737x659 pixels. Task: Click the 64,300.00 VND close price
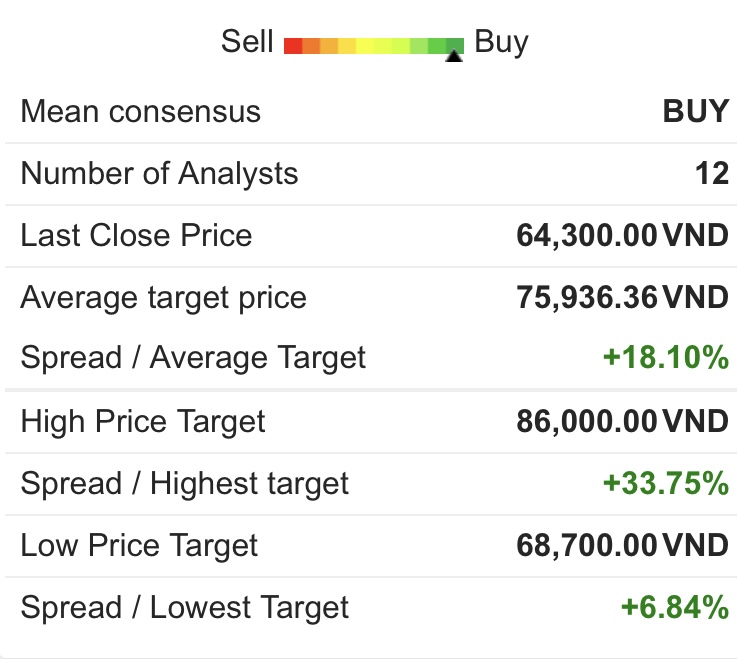tap(622, 235)
